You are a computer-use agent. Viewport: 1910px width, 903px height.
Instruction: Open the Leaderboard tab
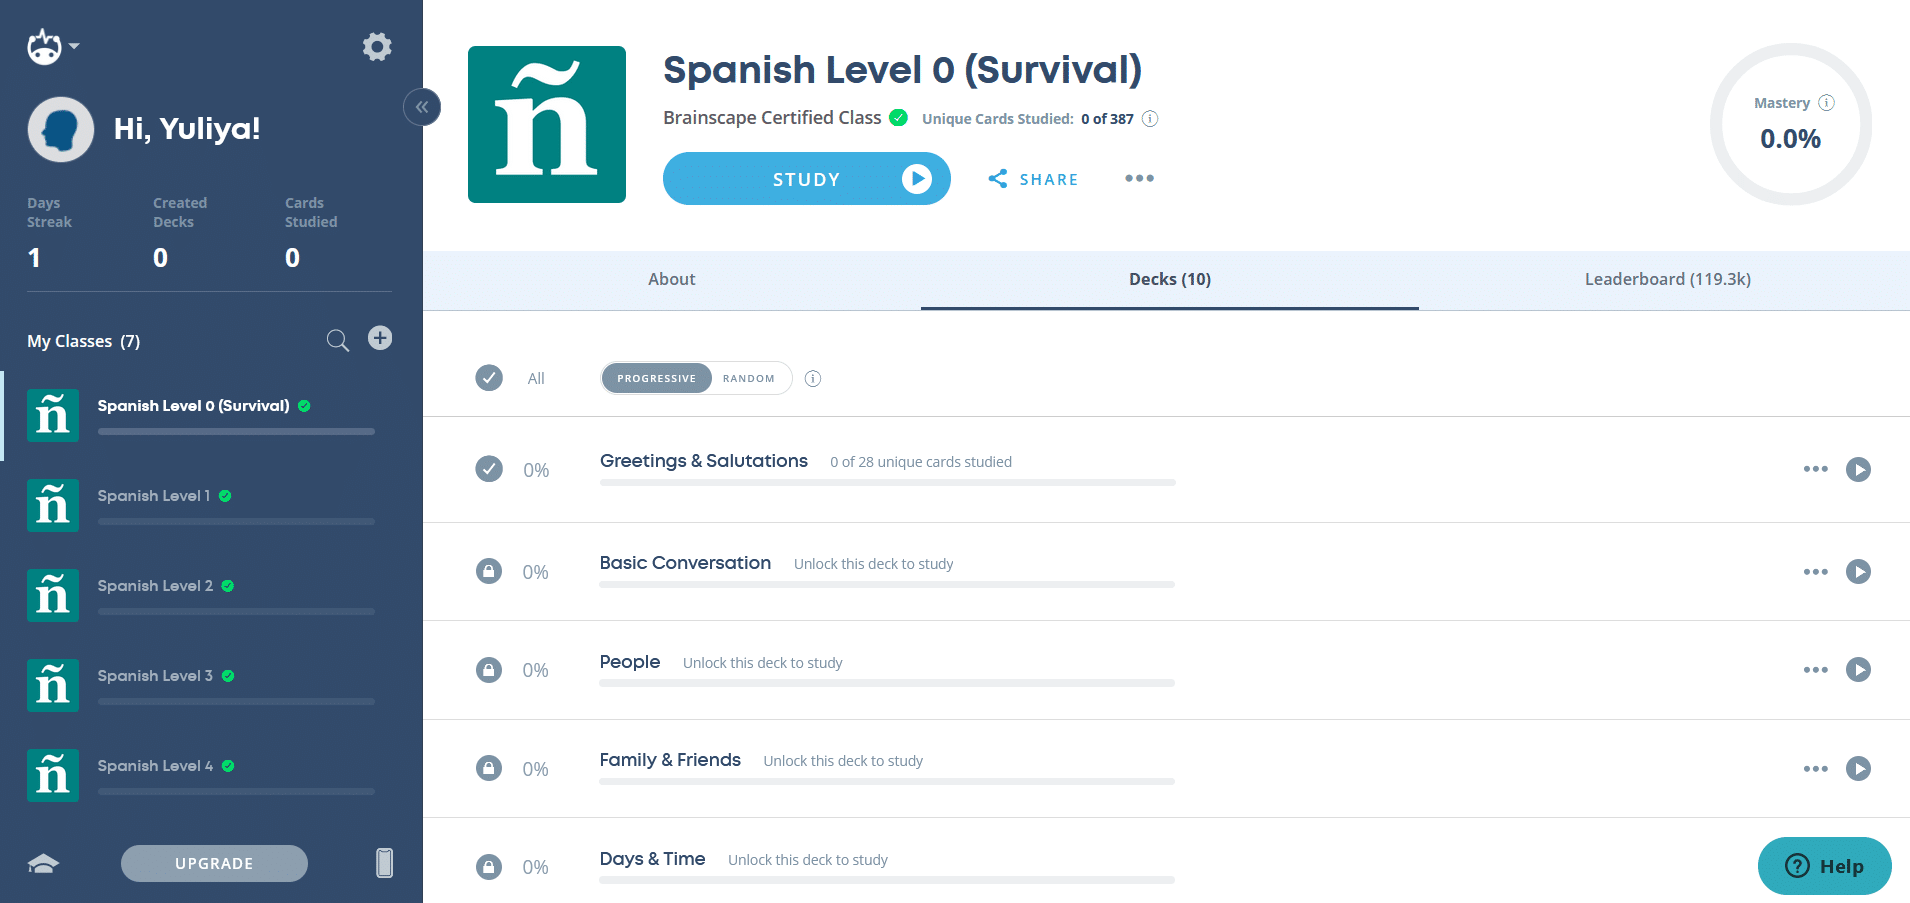(1667, 280)
